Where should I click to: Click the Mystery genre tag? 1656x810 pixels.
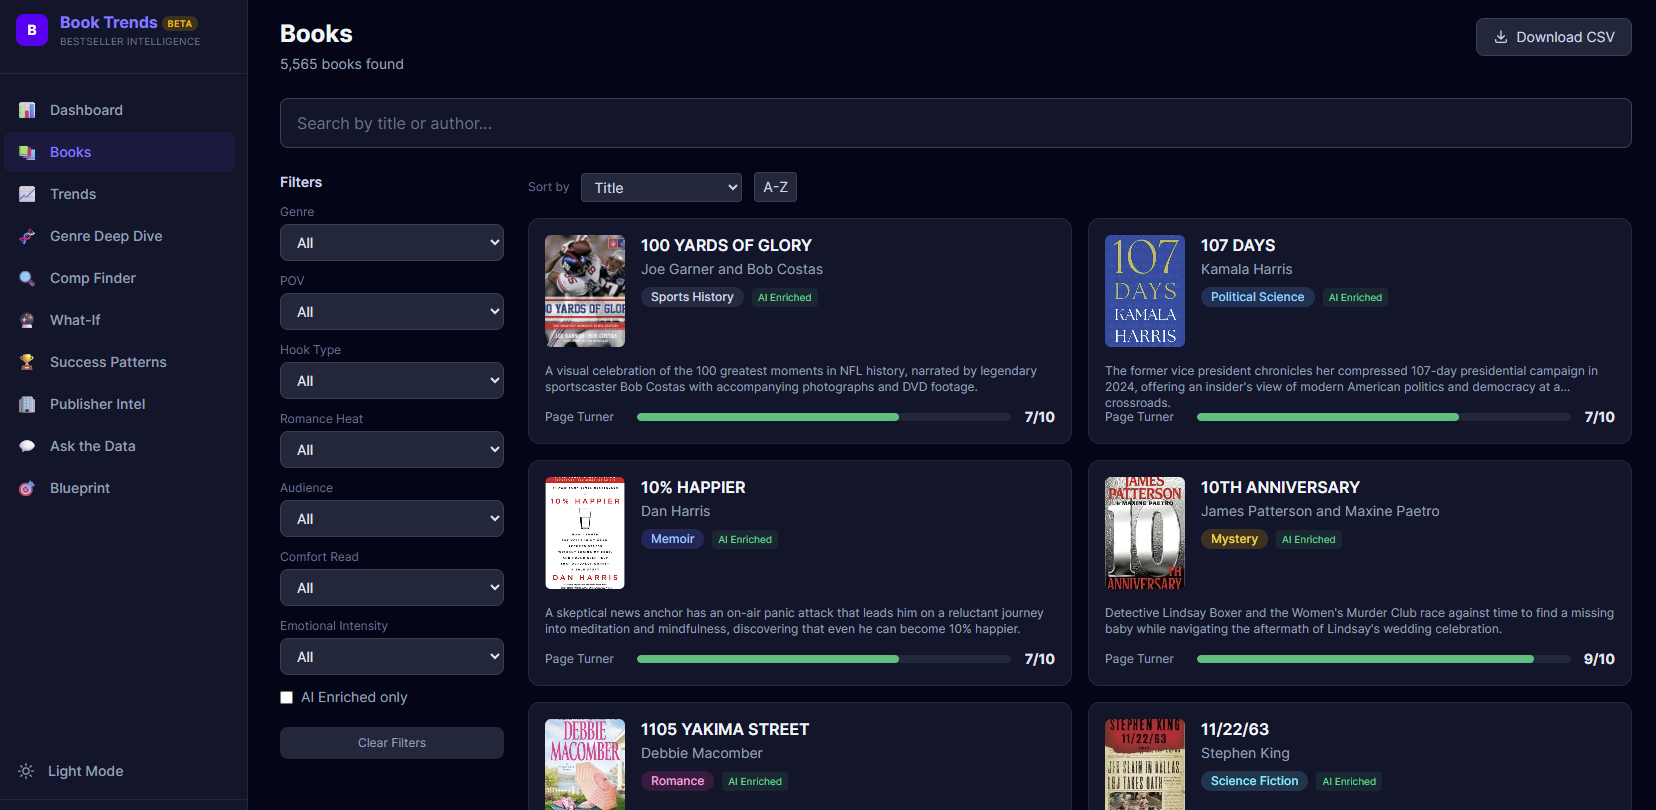click(1234, 539)
